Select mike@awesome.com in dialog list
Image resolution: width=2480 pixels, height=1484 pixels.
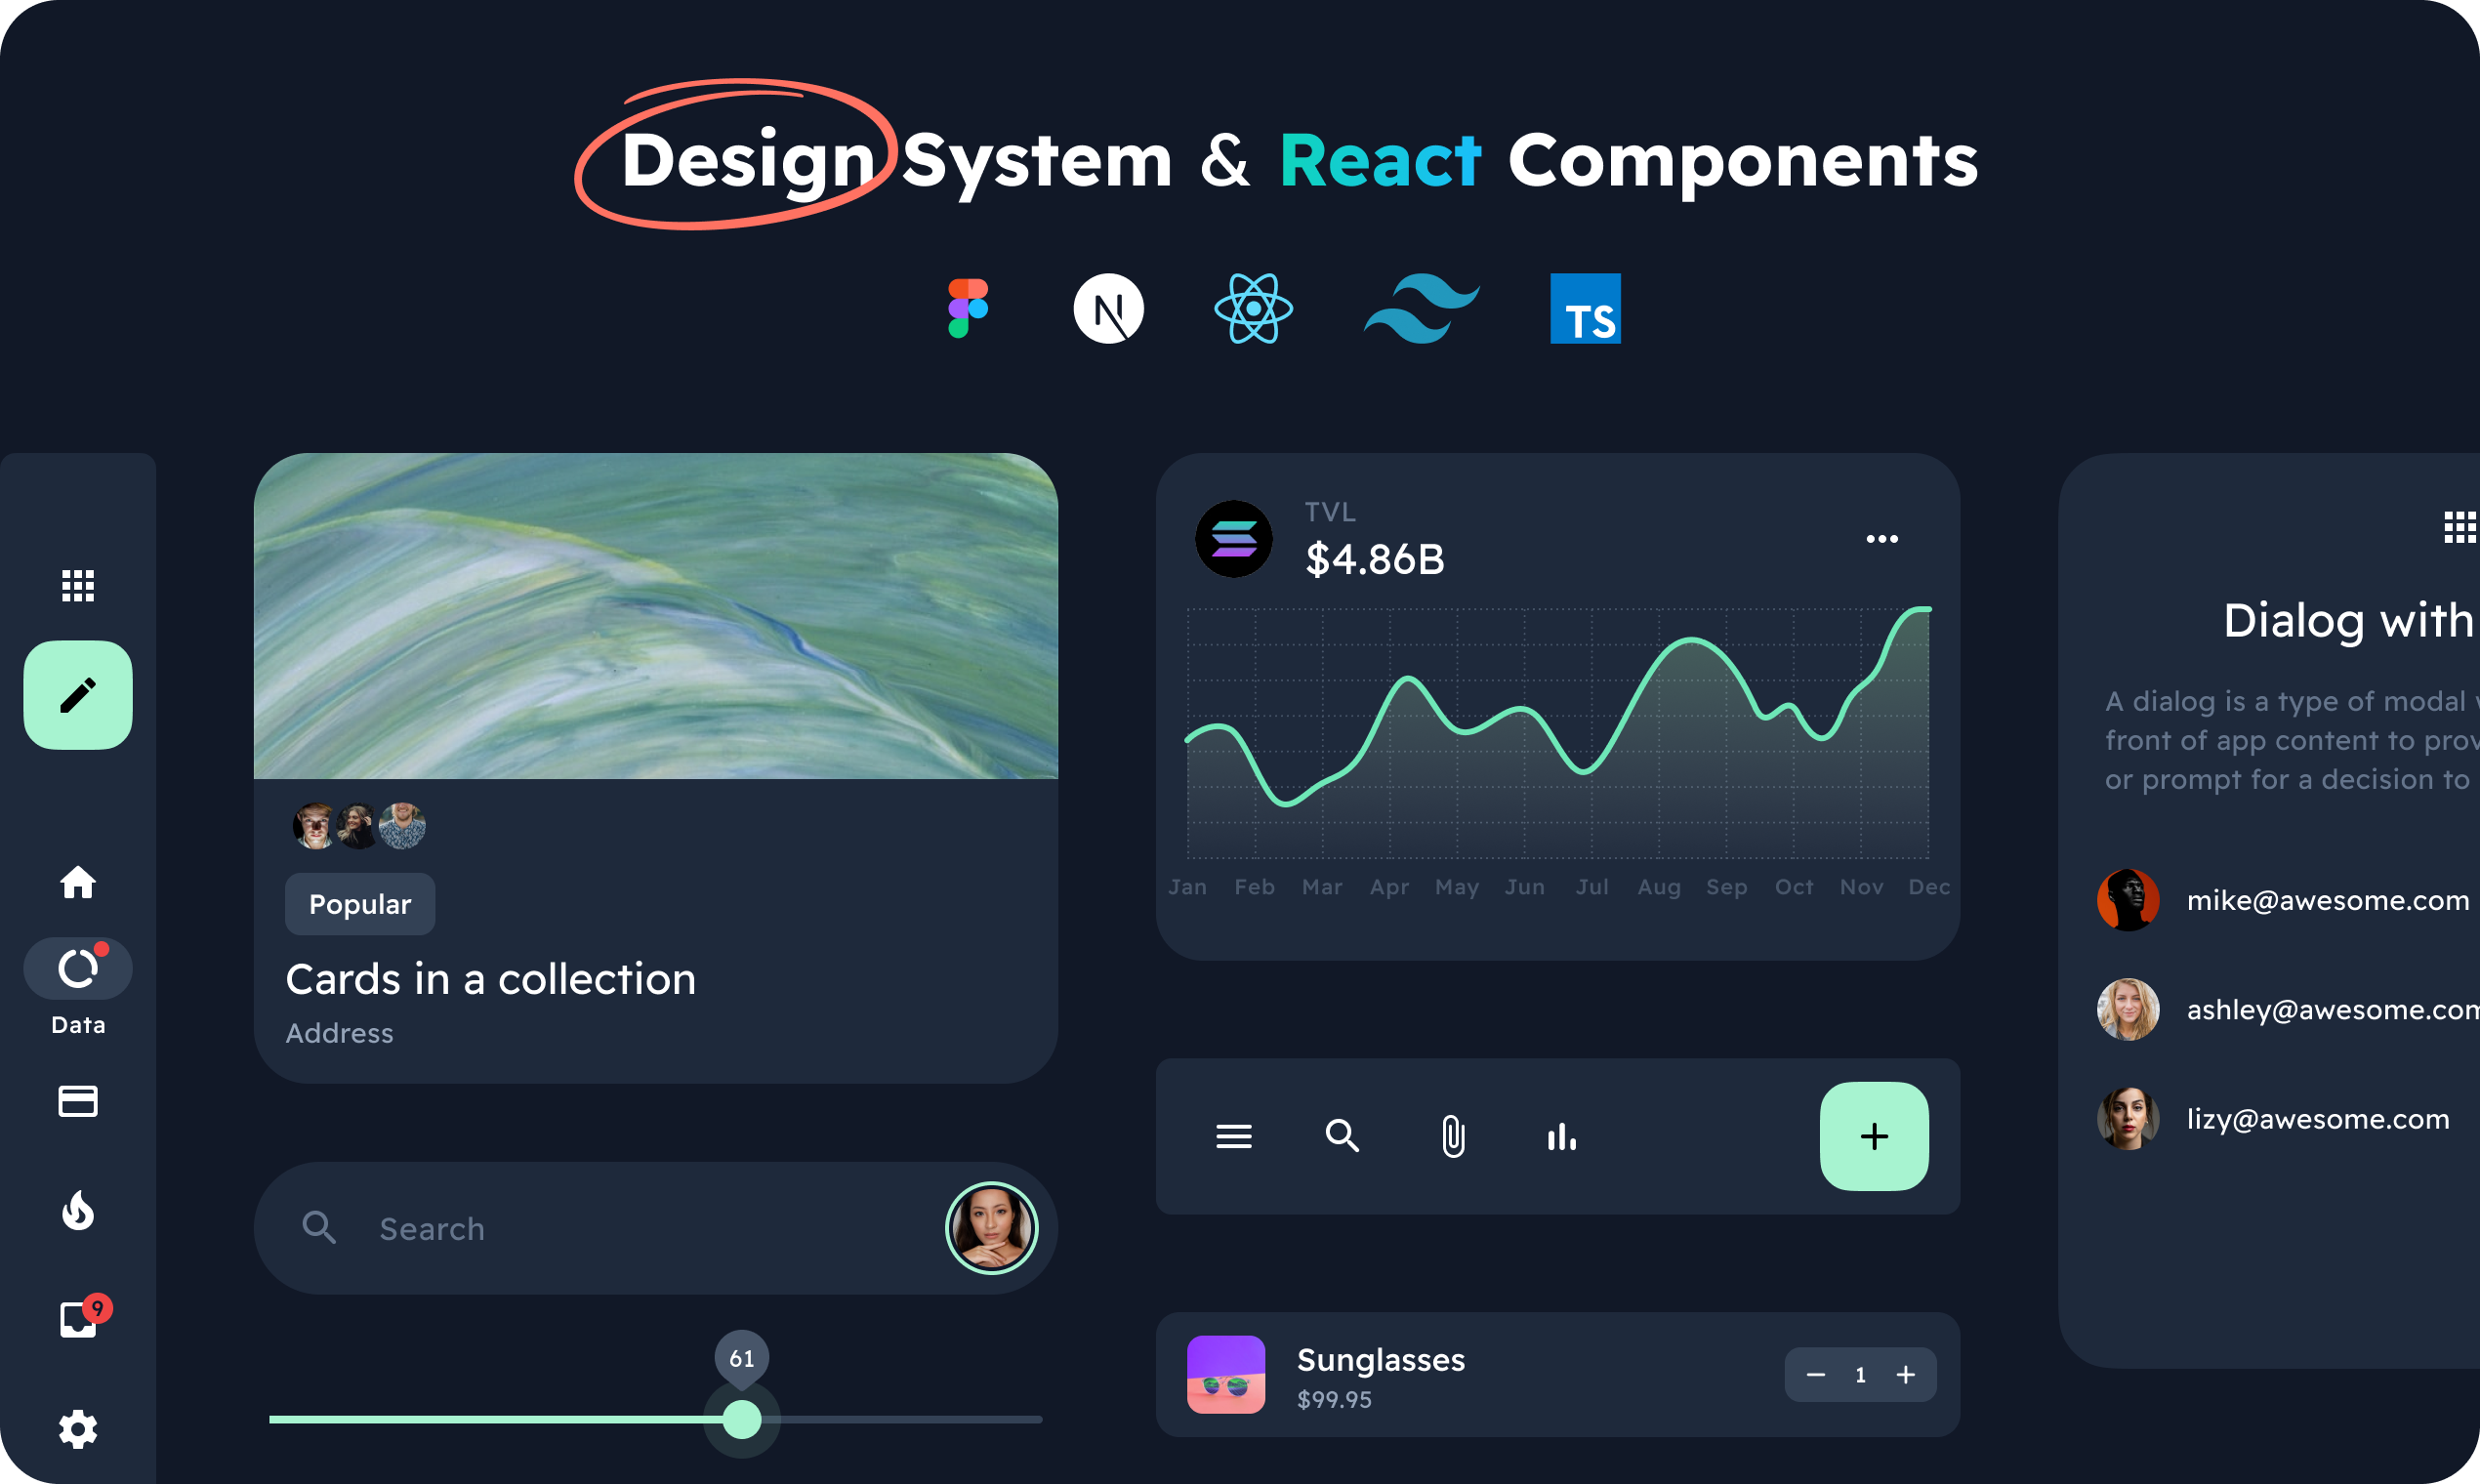tap(2326, 900)
